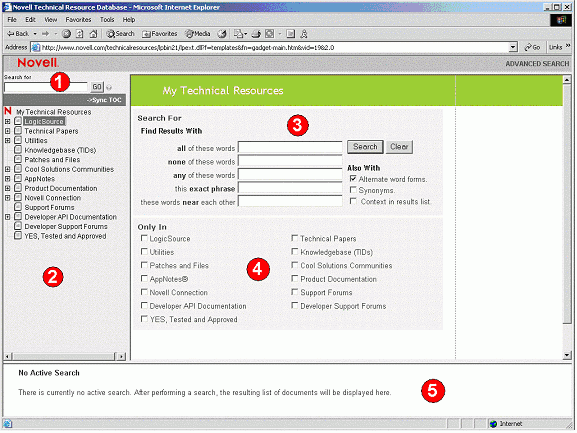The height and width of the screenshot is (433, 577).
Task: Check the Technical Papers Only In checkbox
Action: (x=294, y=238)
